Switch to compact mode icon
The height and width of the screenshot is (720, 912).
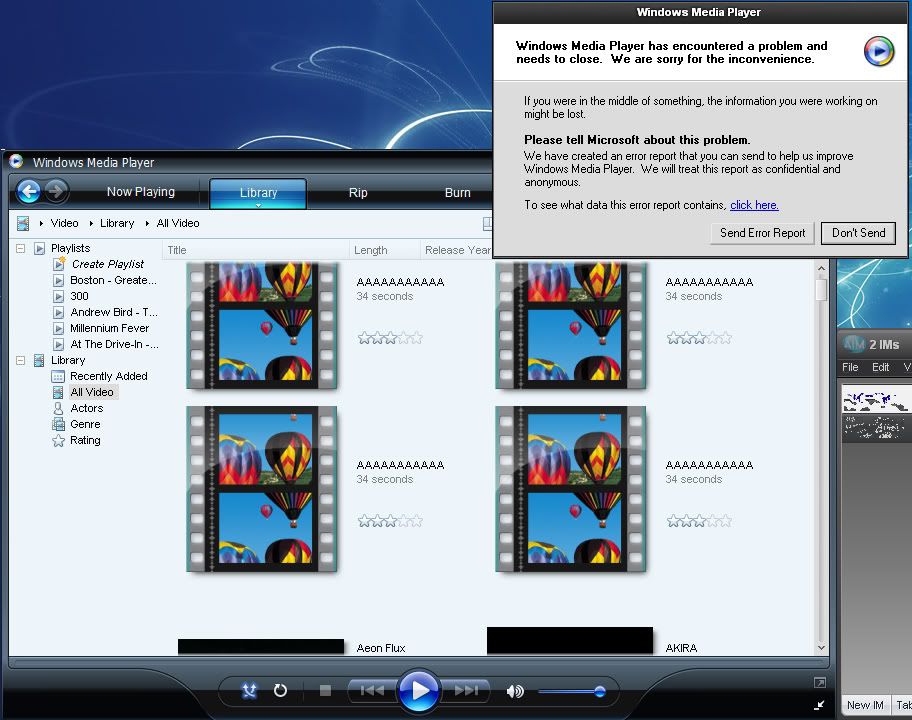tap(820, 704)
